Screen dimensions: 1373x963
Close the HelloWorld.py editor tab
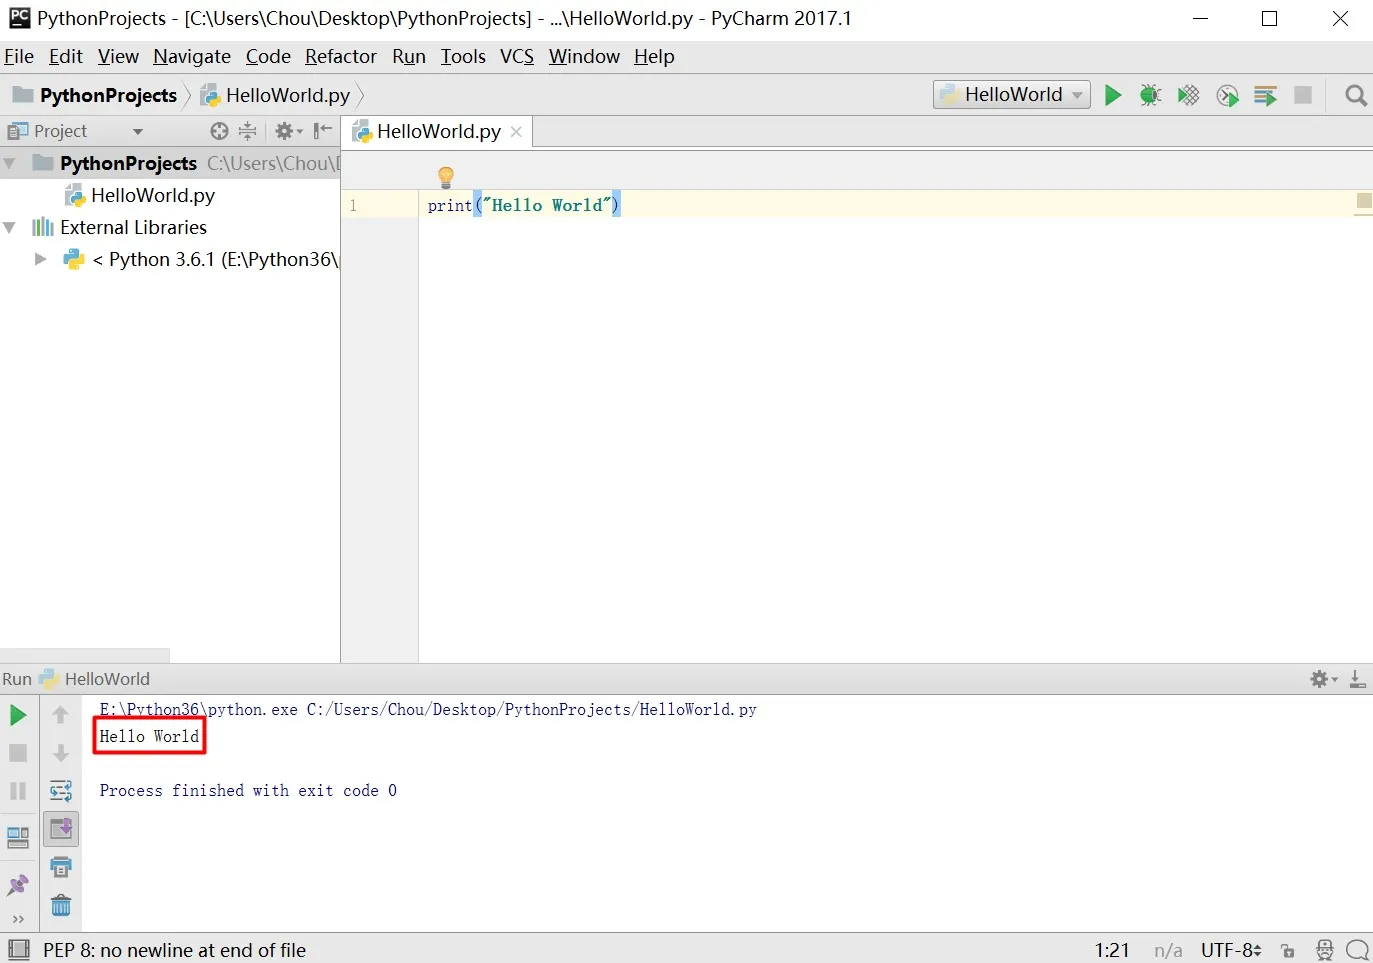click(516, 132)
